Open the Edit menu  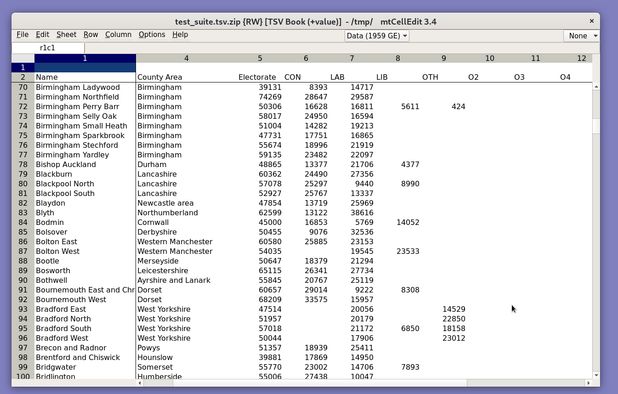pos(42,35)
